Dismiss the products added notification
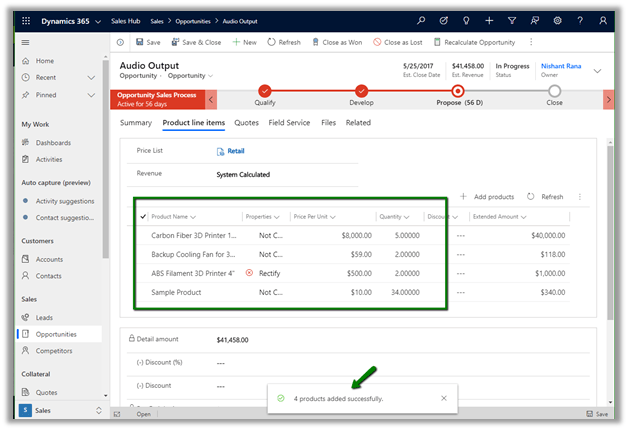The image size is (628, 430). 444,398
